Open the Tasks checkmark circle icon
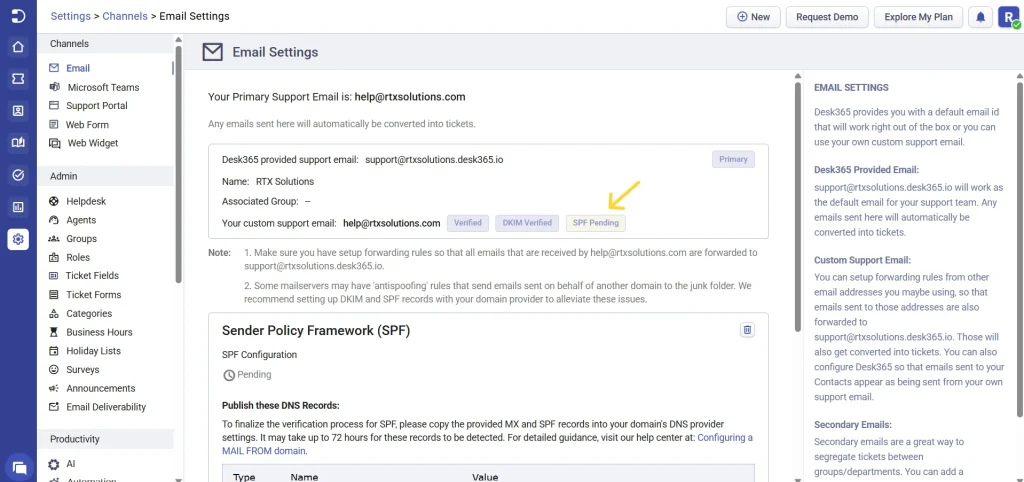 pyautogui.click(x=18, y=175)
